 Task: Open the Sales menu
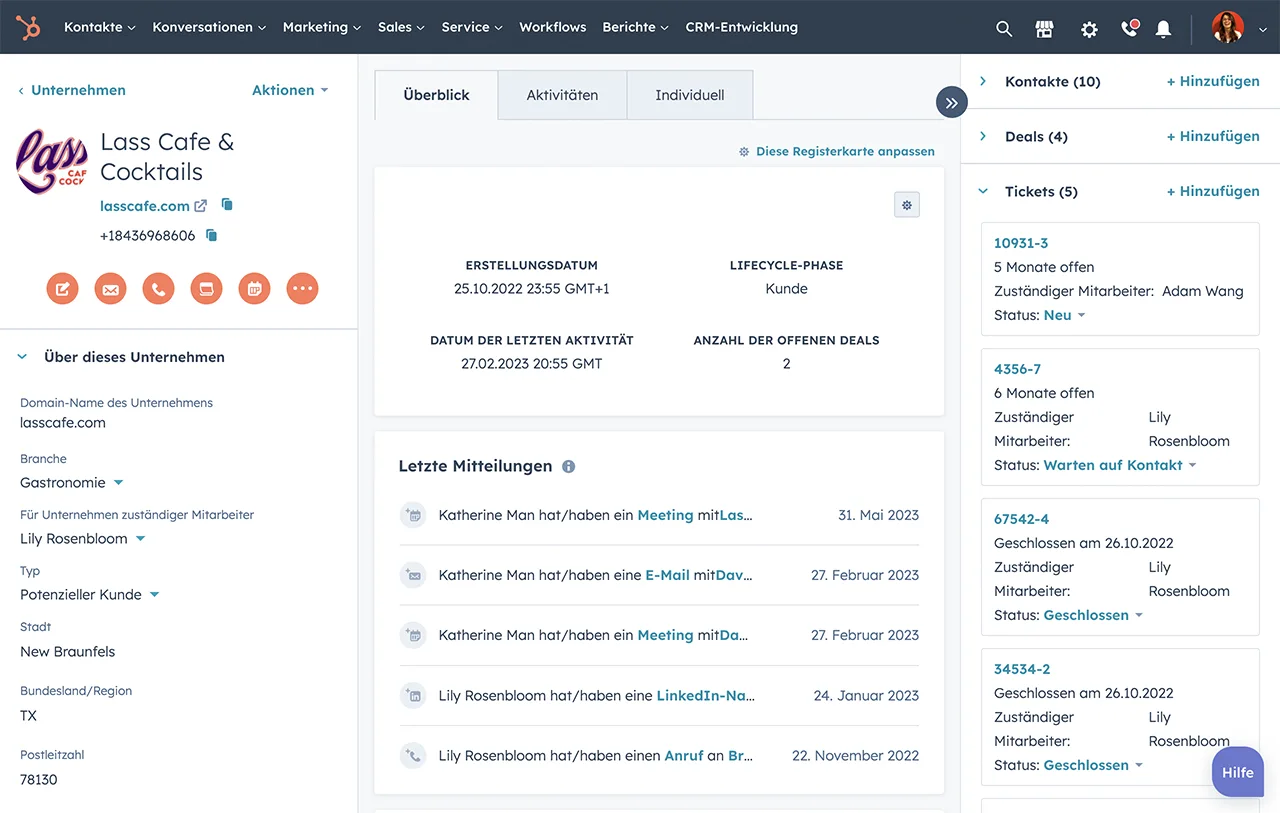point(401,27)
